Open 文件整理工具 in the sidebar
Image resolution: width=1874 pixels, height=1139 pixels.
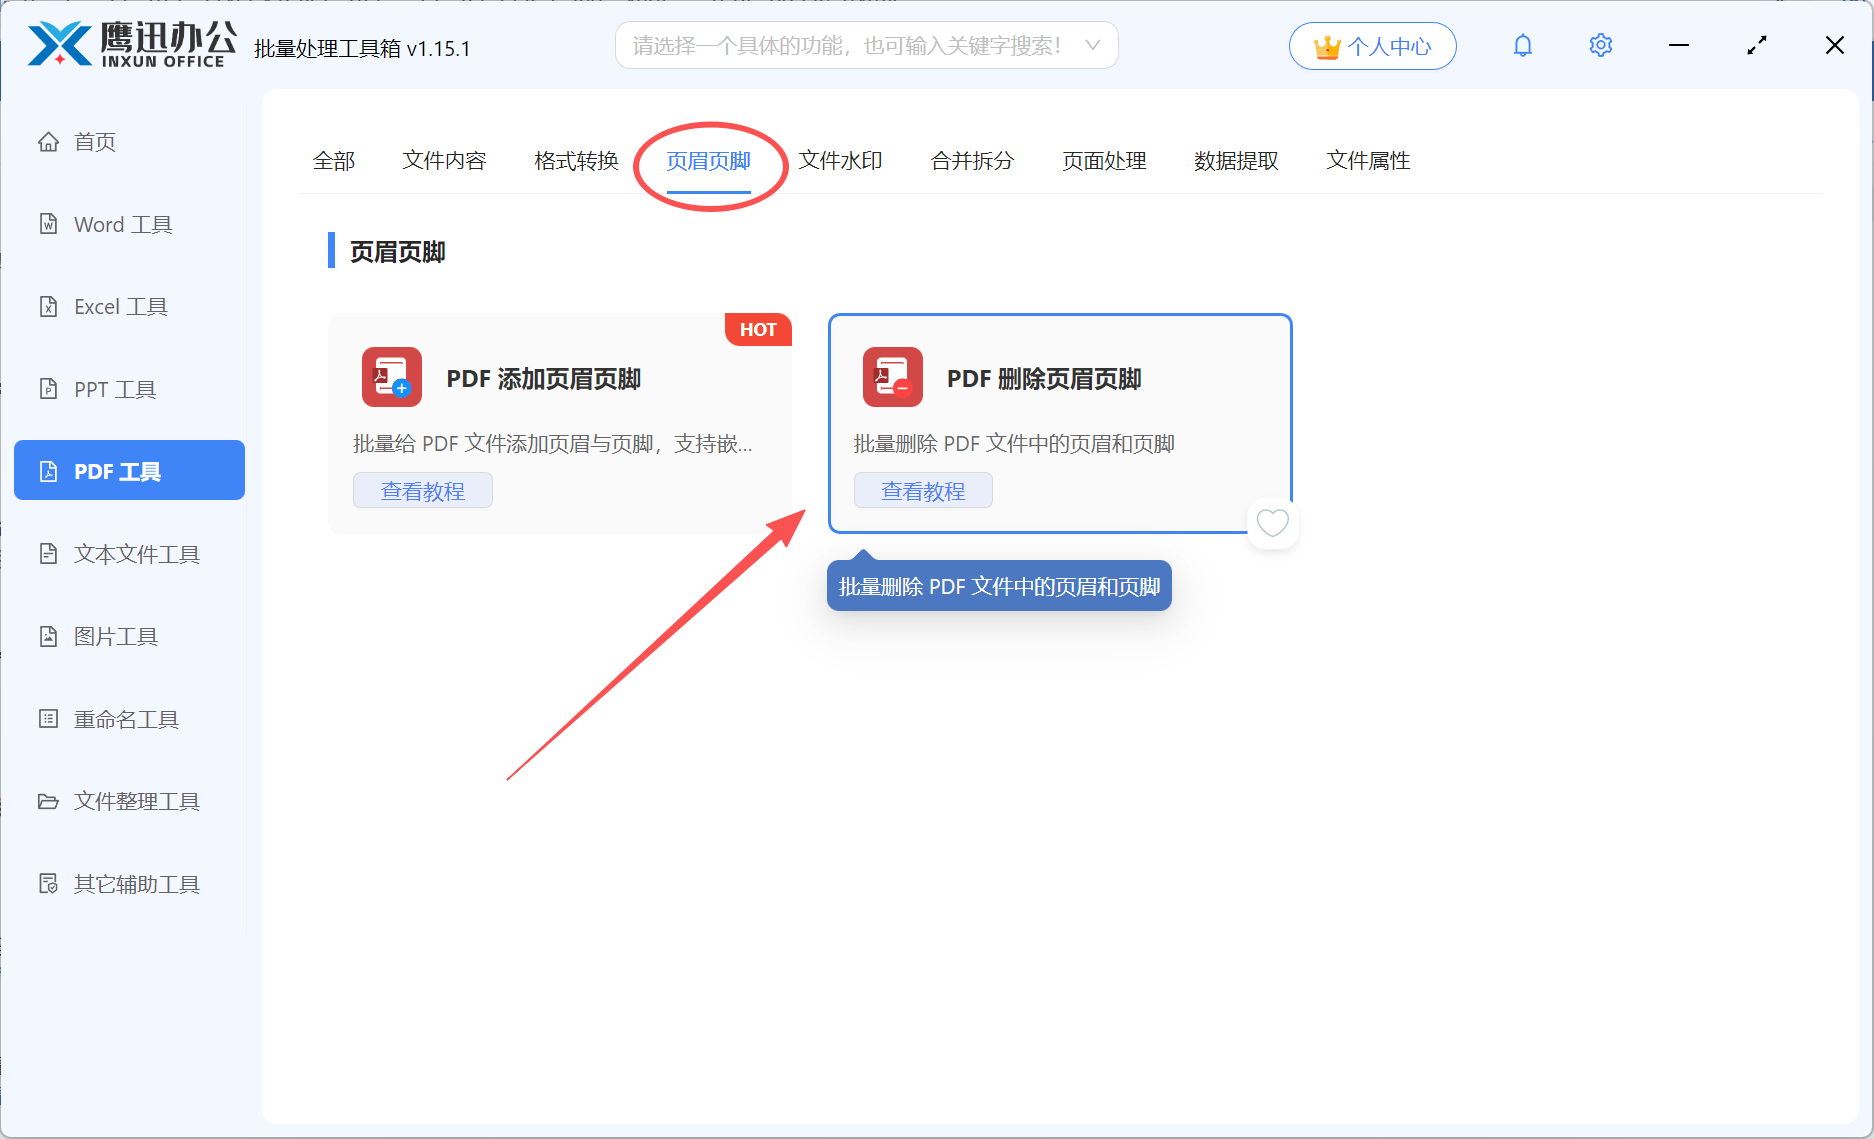coord(129,801)
